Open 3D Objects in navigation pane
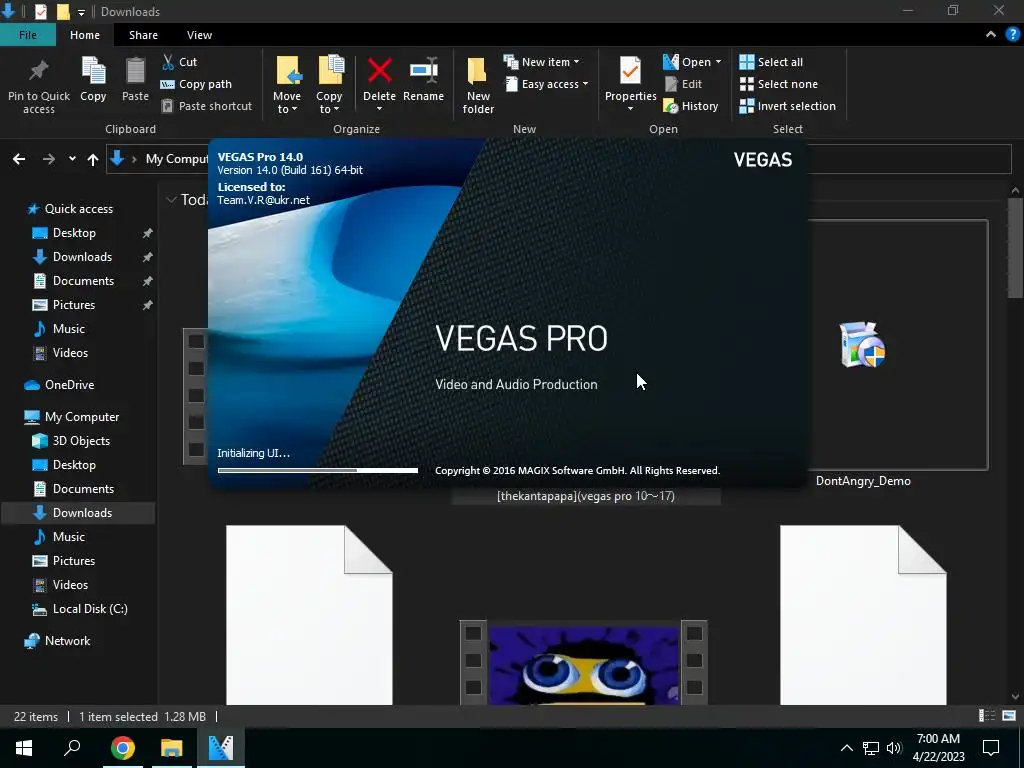Viewport: 1024px width, 768px height. [81, 441]
